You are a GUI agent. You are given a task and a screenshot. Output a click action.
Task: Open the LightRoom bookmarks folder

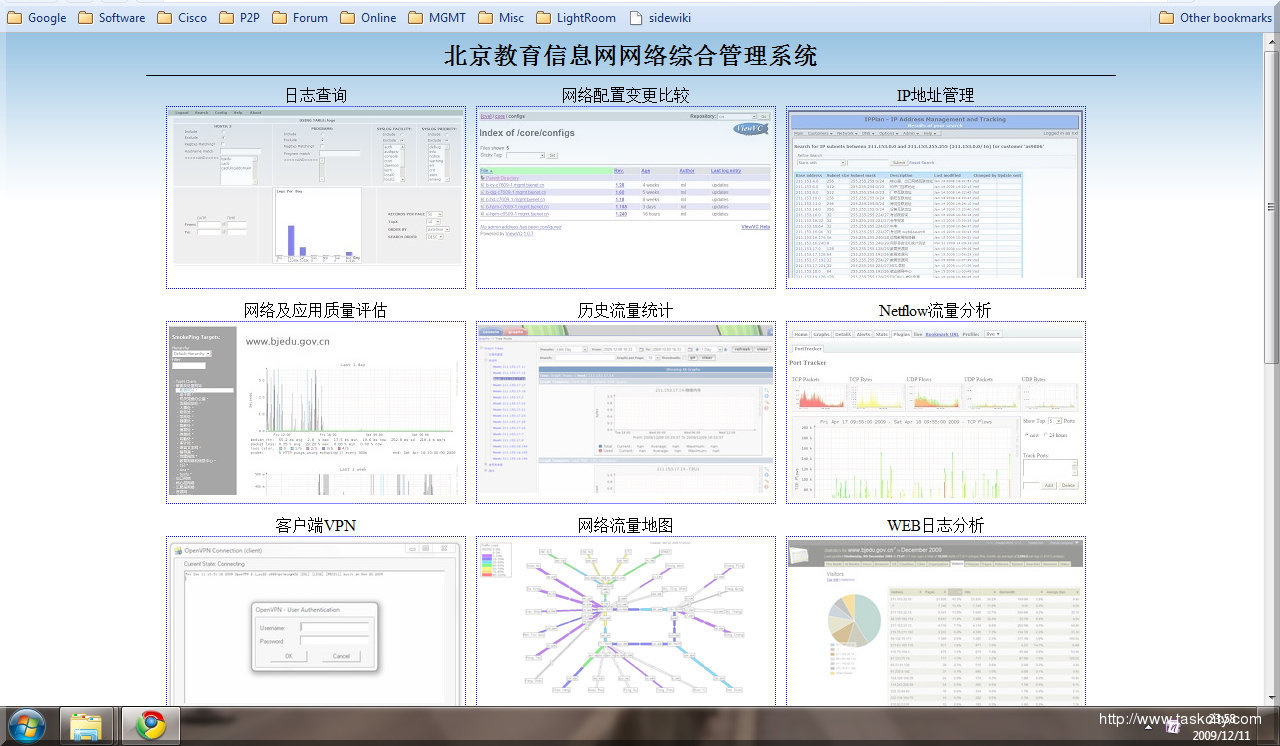pos(576,17)
